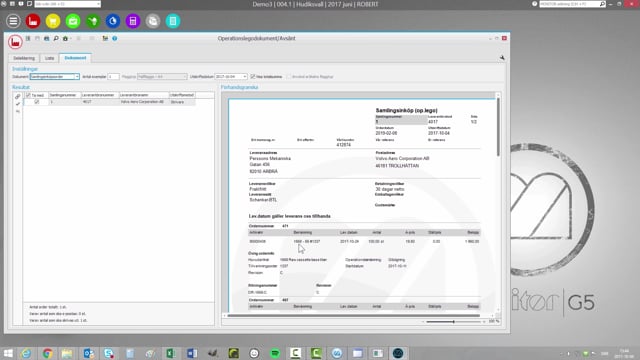Viewport: 640px width, 360px height.
Task: Adjust the preview zoom slider
Action: pos(453,322)
